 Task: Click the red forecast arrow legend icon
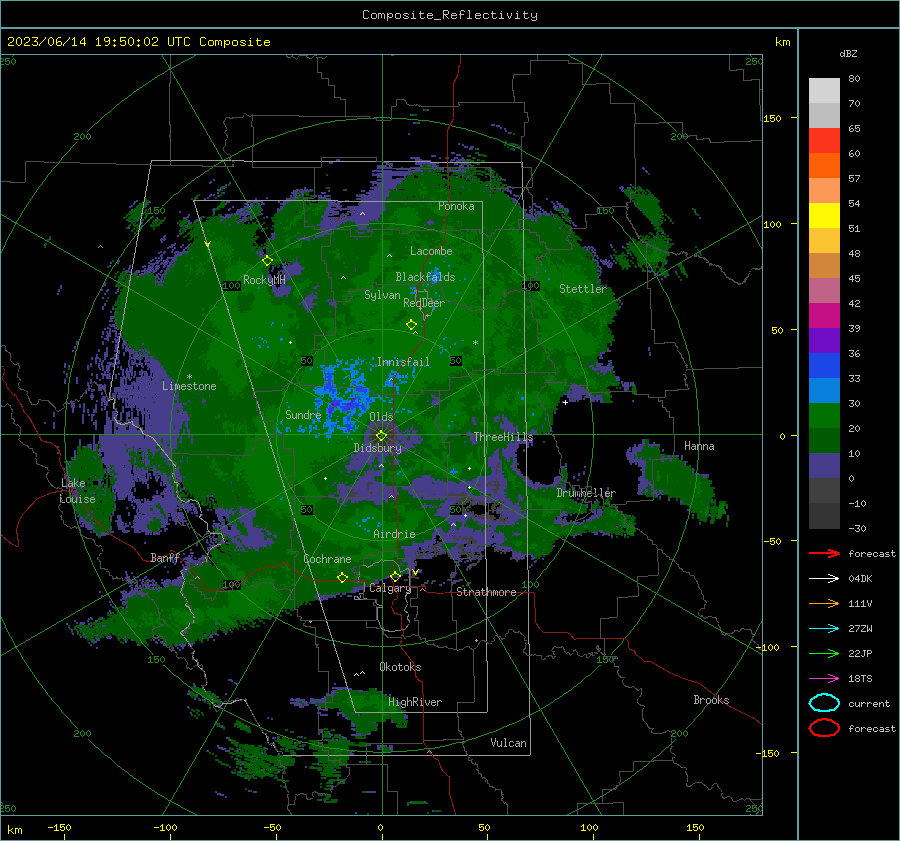pyautogui.click(x=824, y=553)
